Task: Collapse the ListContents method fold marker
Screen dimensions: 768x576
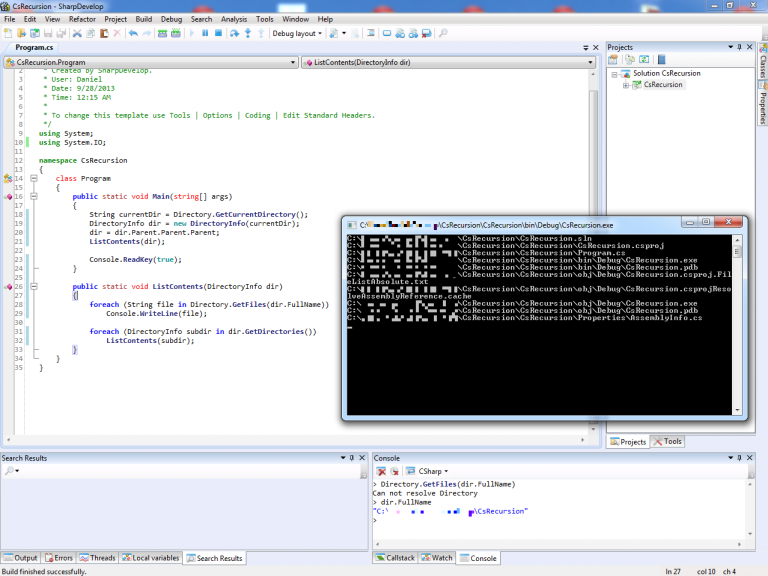Action: click(x=33, y=287)
